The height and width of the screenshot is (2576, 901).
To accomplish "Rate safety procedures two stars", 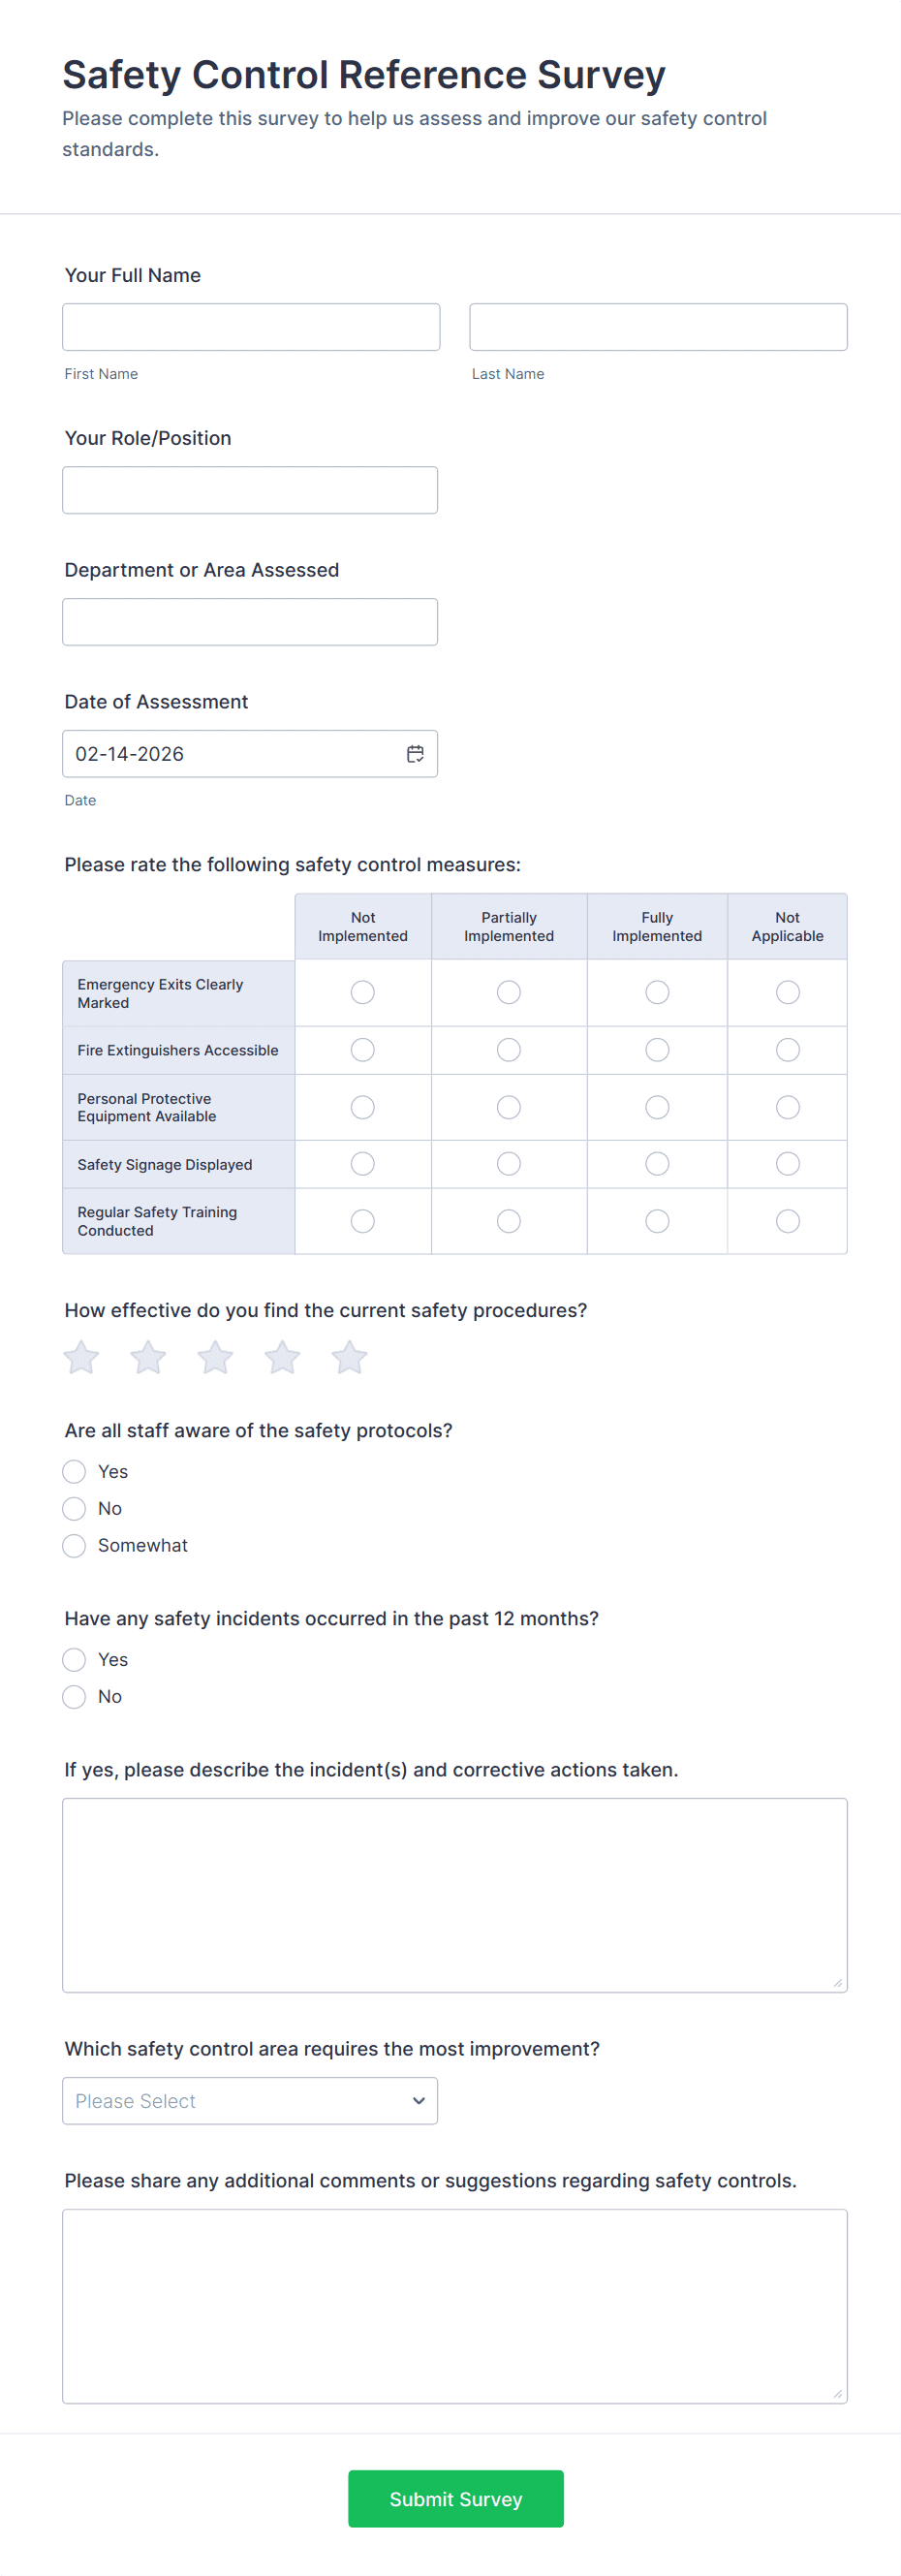I will point(148,1357).
